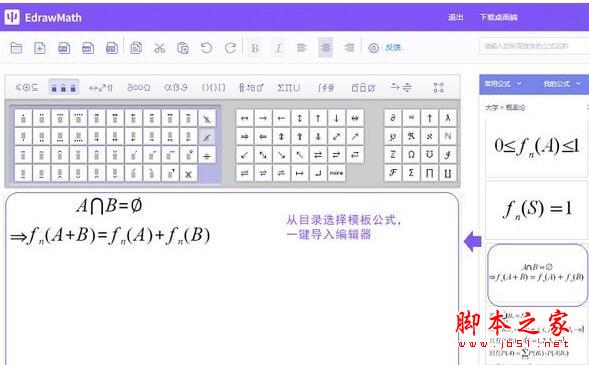This screenshot has width=589, height=365.
Task: Open the 反馈 feedback link
Action: click(393, 48)
